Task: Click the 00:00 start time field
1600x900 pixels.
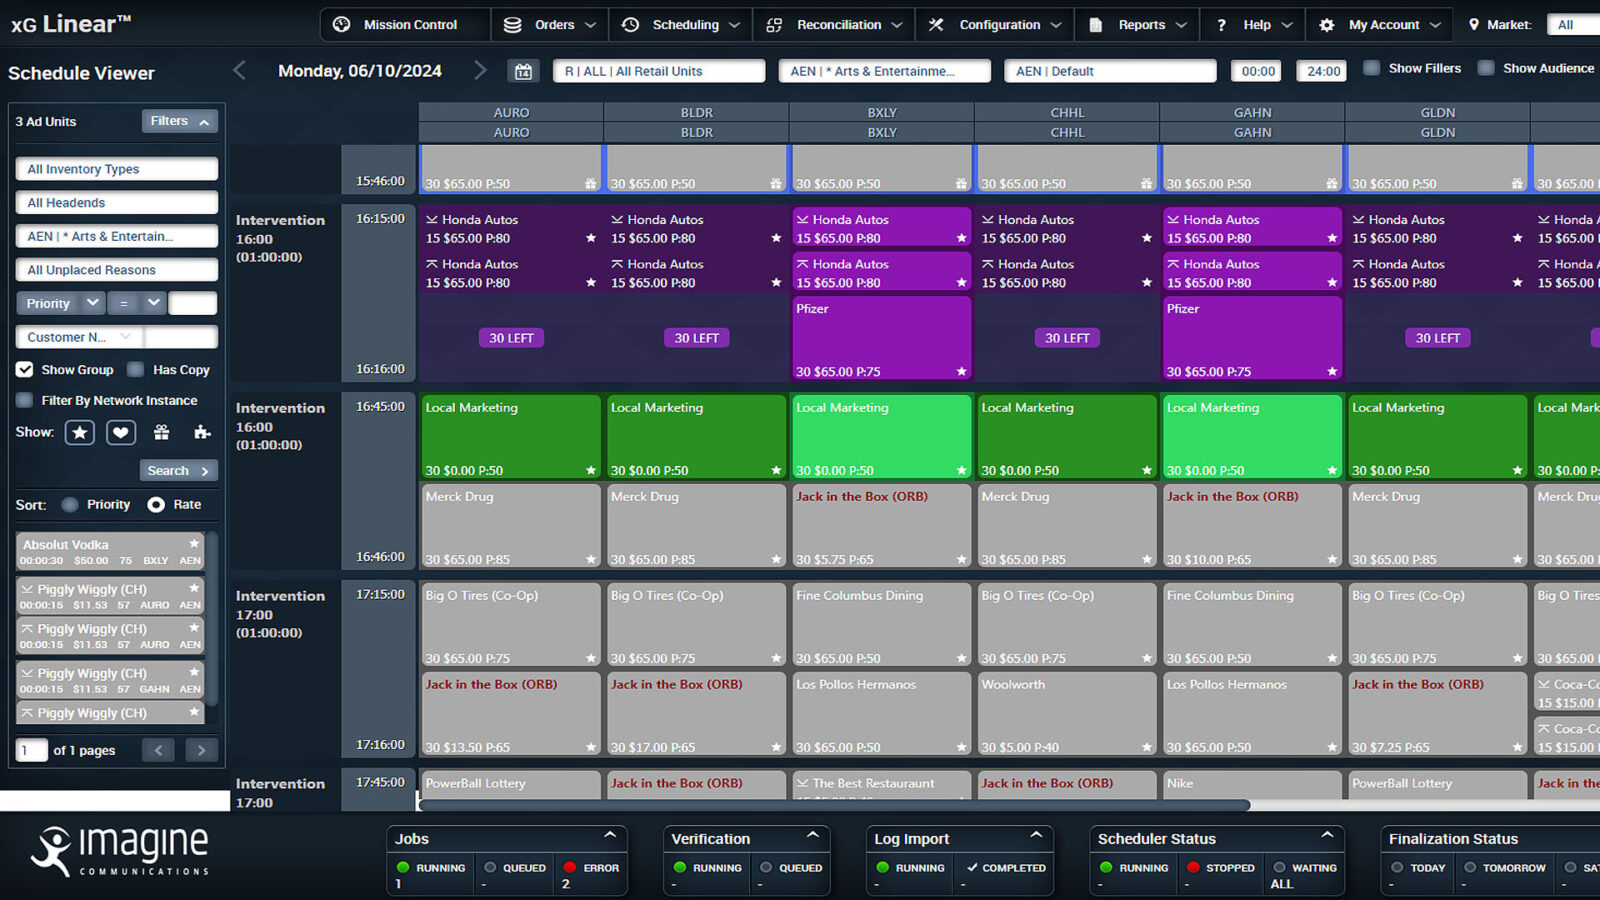Action: click(1258, 71)
